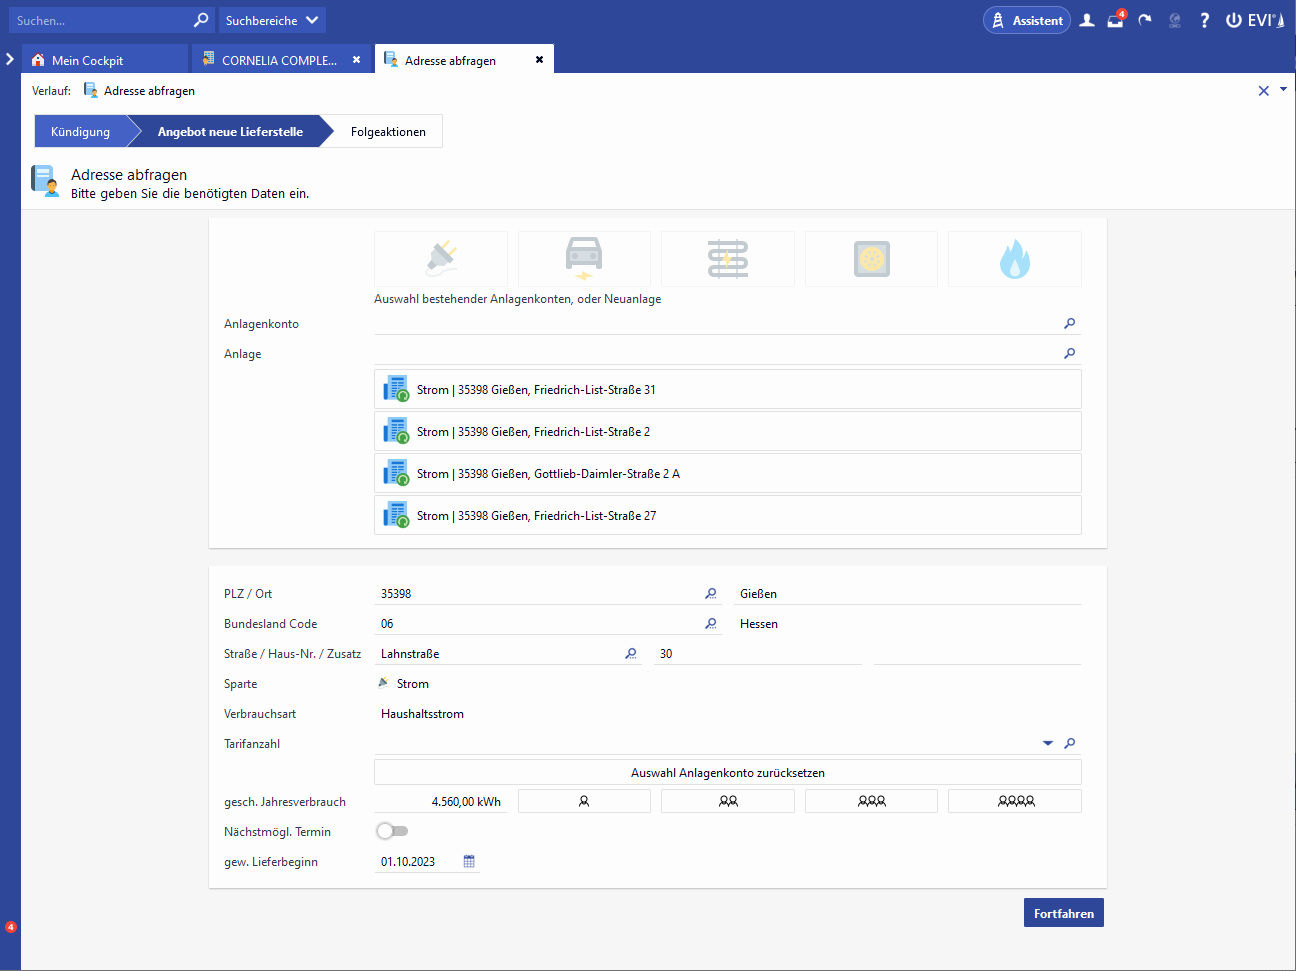Click the Fortfahren button
This screenshot has width=1296, height=971.
(1063, 913)
